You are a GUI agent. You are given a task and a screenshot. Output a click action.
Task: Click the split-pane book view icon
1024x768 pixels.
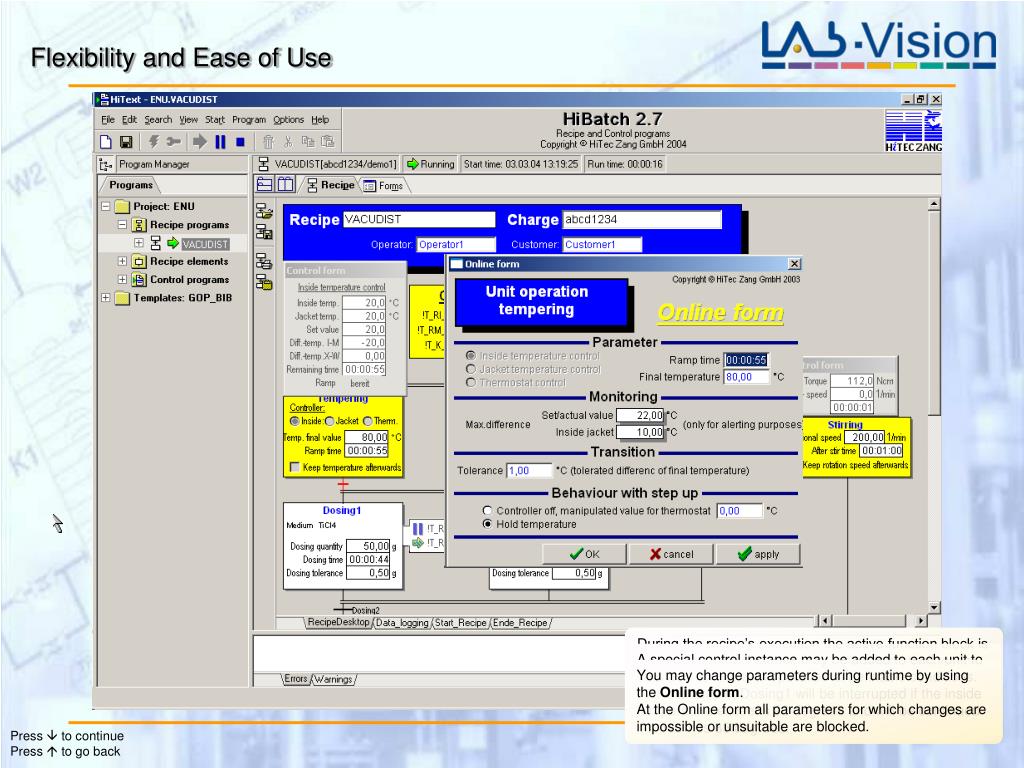pyautogui.click(x=286, y=185)
